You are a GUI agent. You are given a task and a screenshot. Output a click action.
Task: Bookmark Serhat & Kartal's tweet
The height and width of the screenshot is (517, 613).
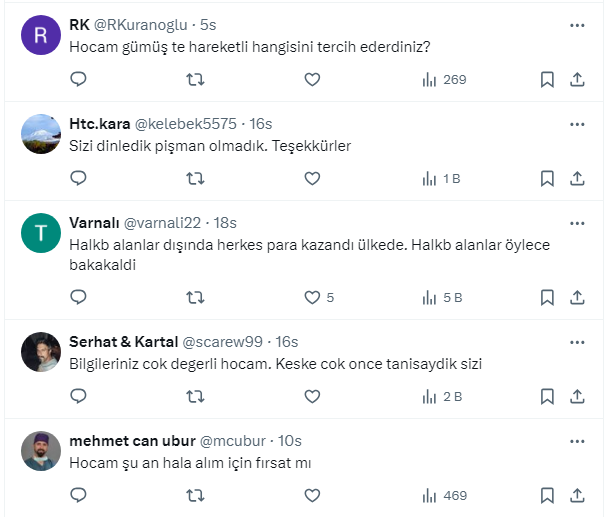pos(547,396)
